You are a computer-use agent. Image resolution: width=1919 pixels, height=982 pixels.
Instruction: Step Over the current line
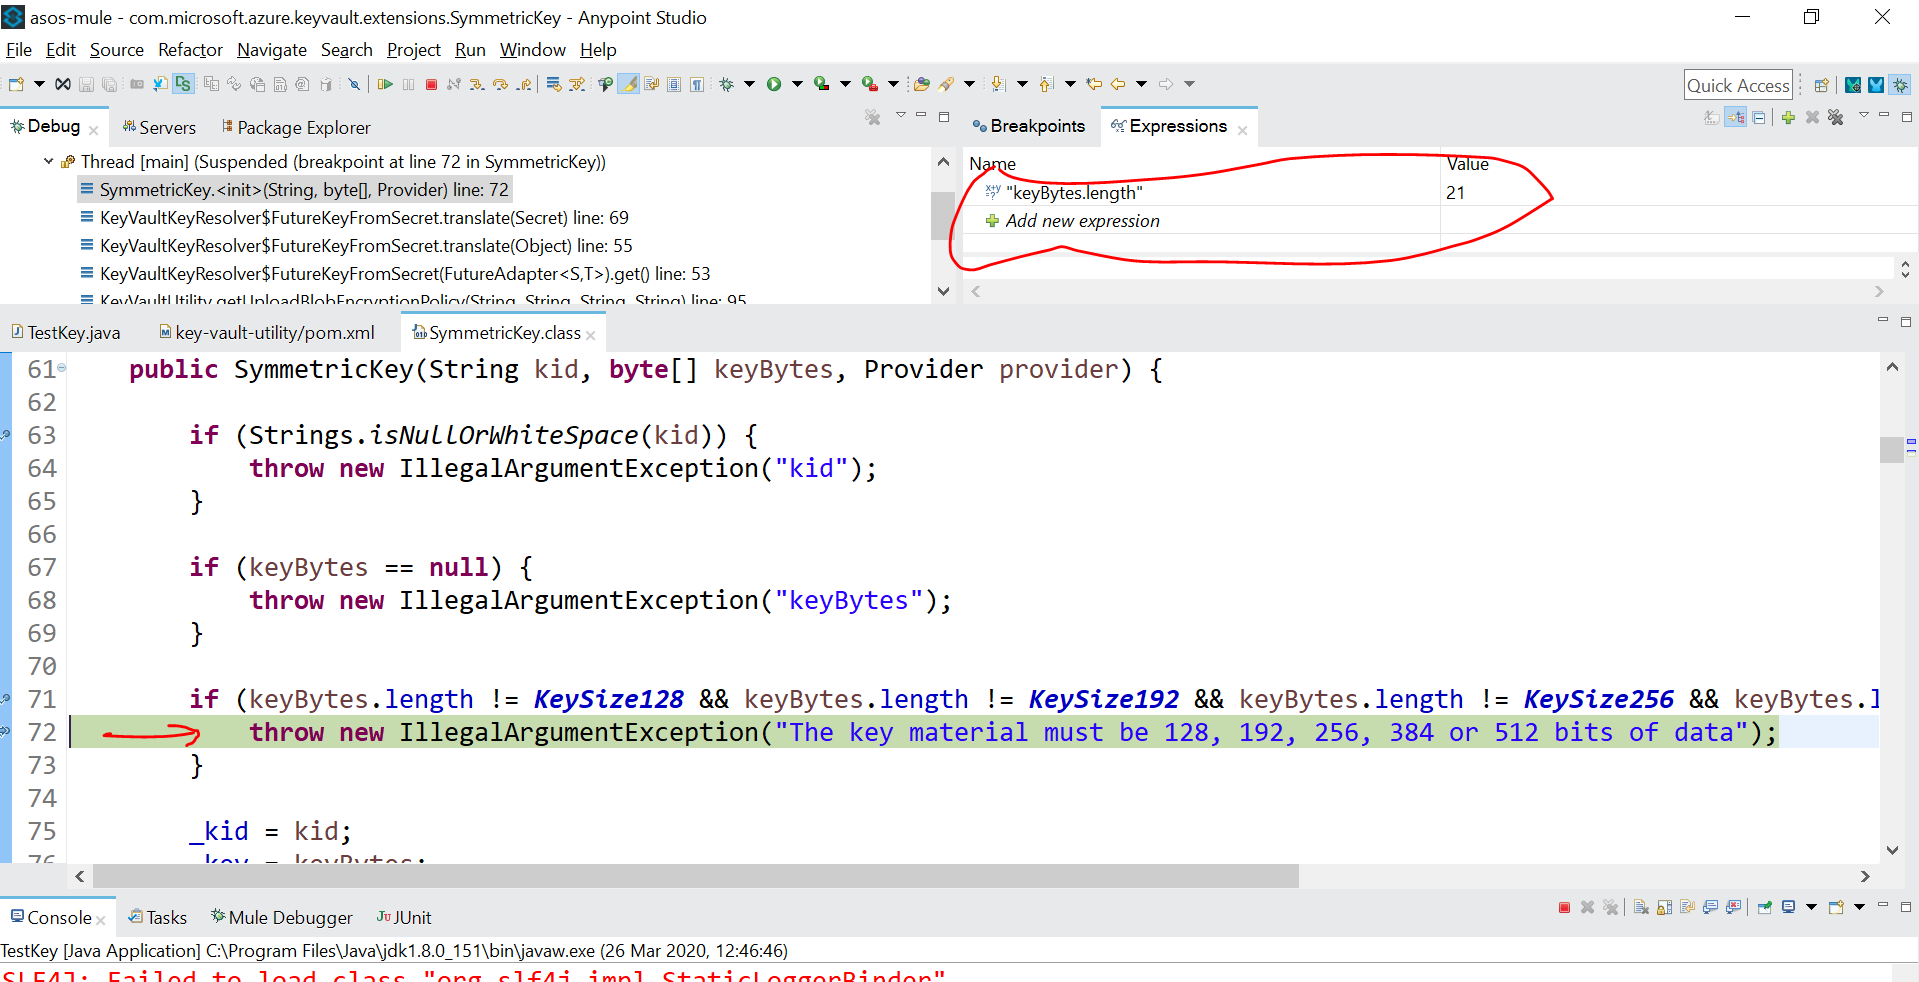pos(501,84)
